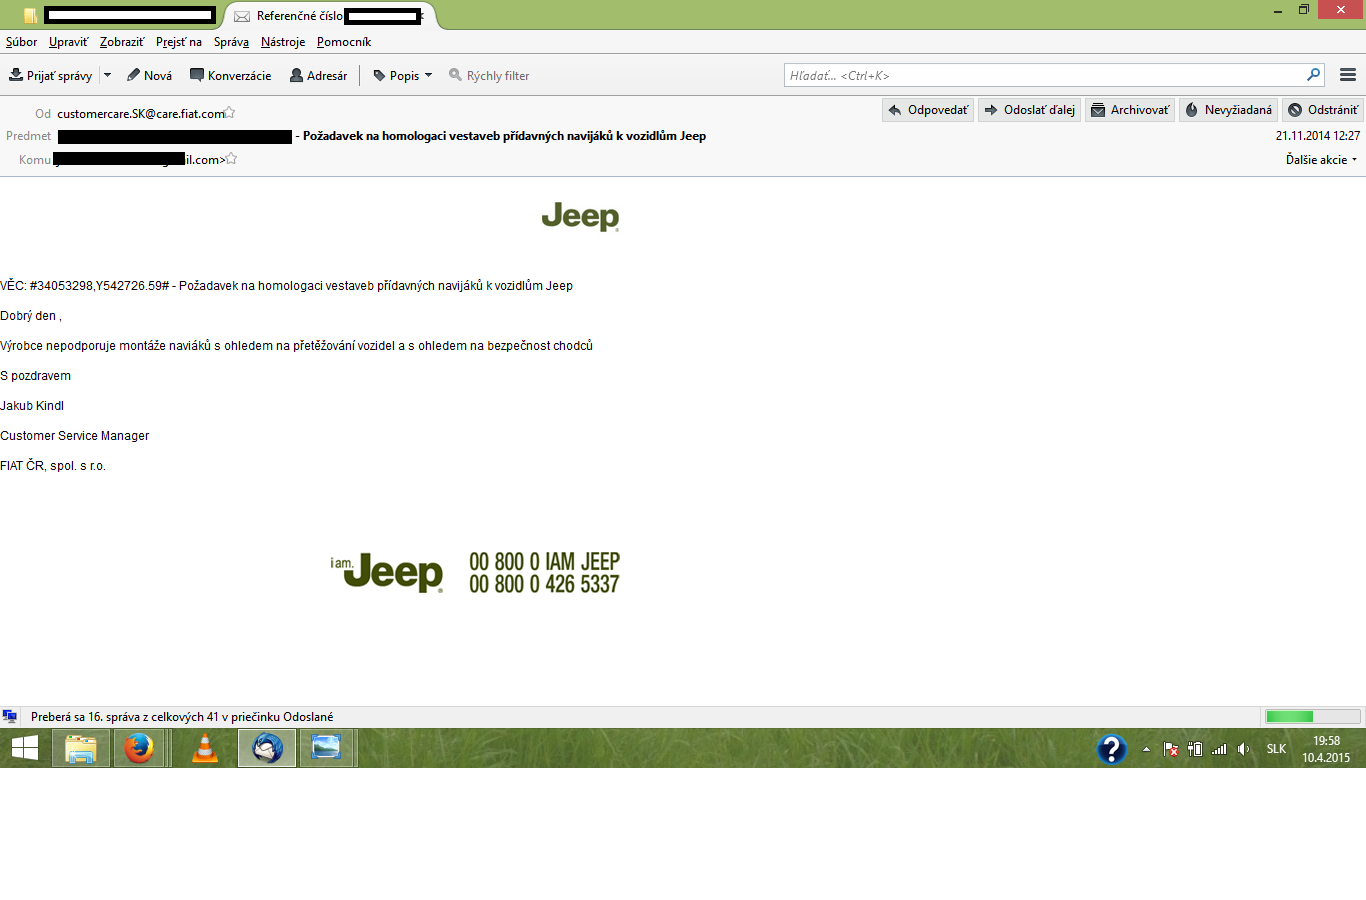The width and height of the screenshot is (1366, 900).
Task: Forward the message with Odoslať ďalej
Action: click(1029, 110)
